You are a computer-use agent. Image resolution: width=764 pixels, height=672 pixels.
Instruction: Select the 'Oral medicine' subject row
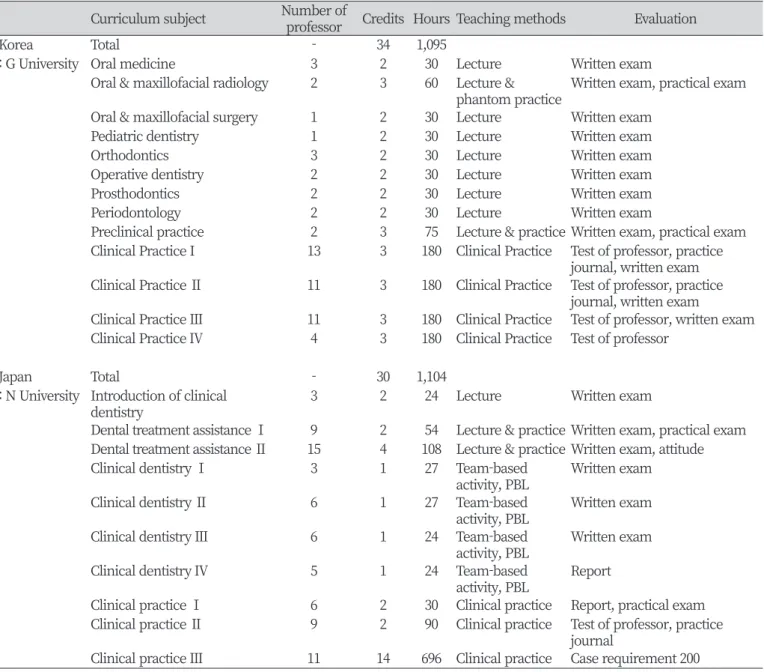pyautogui.click(x=133, y=64)
